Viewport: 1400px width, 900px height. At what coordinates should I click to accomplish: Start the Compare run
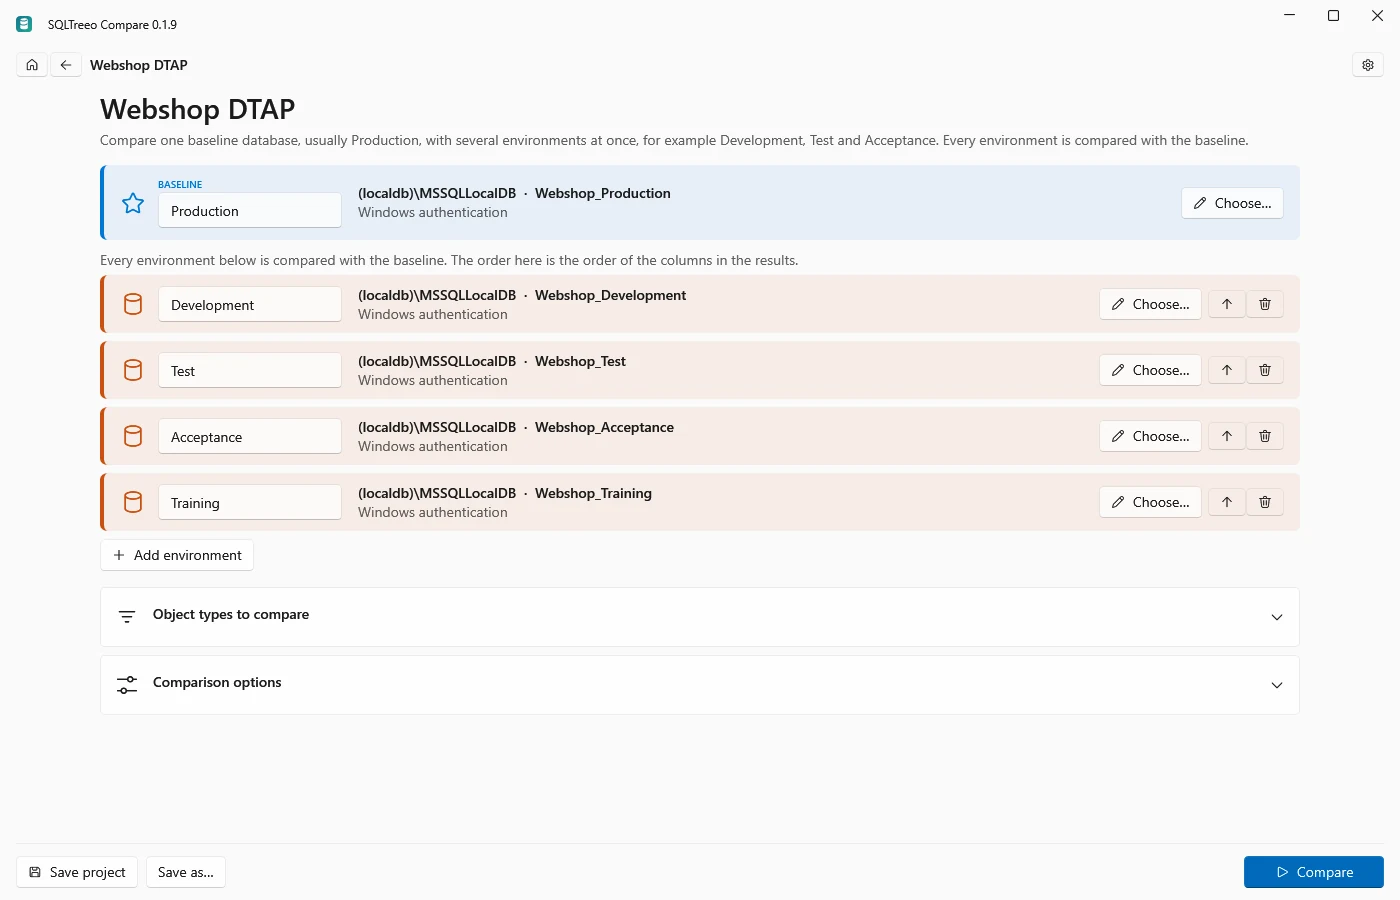[x=1314, y=872]
